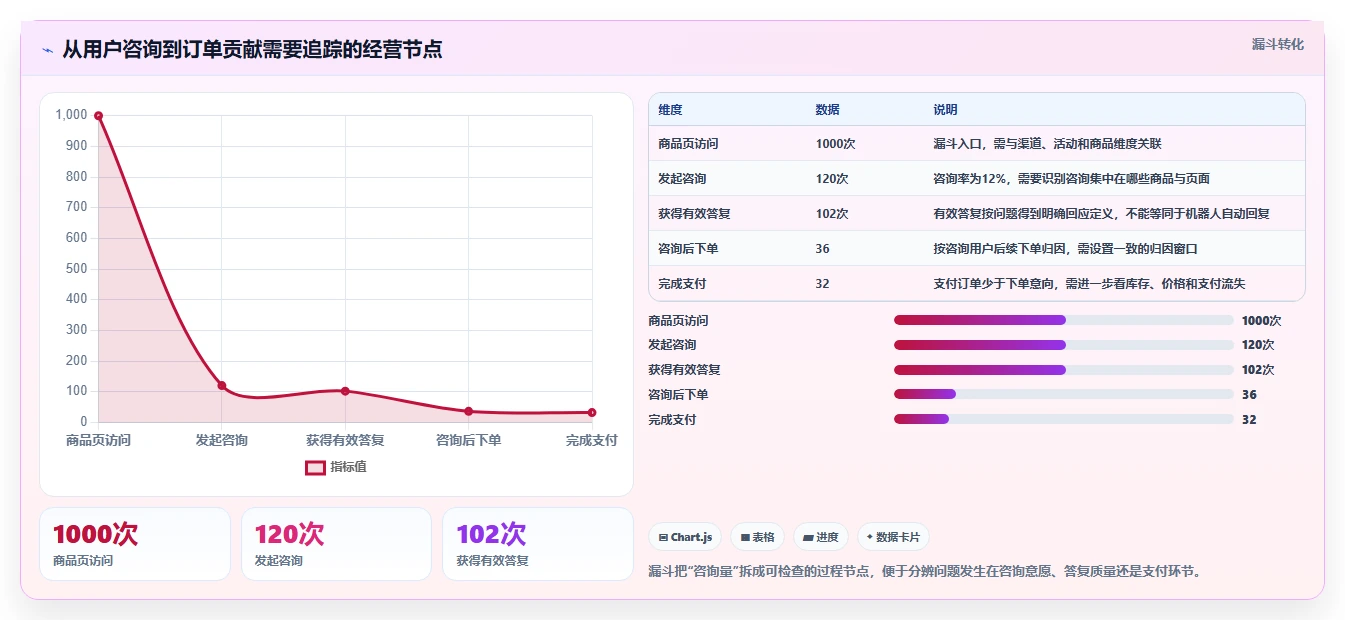Image resolution: width=1345 pixels, height=620 pixels.
Task: Open the 120次 发起咨询 stat card
Action: (x=336, y=544)
